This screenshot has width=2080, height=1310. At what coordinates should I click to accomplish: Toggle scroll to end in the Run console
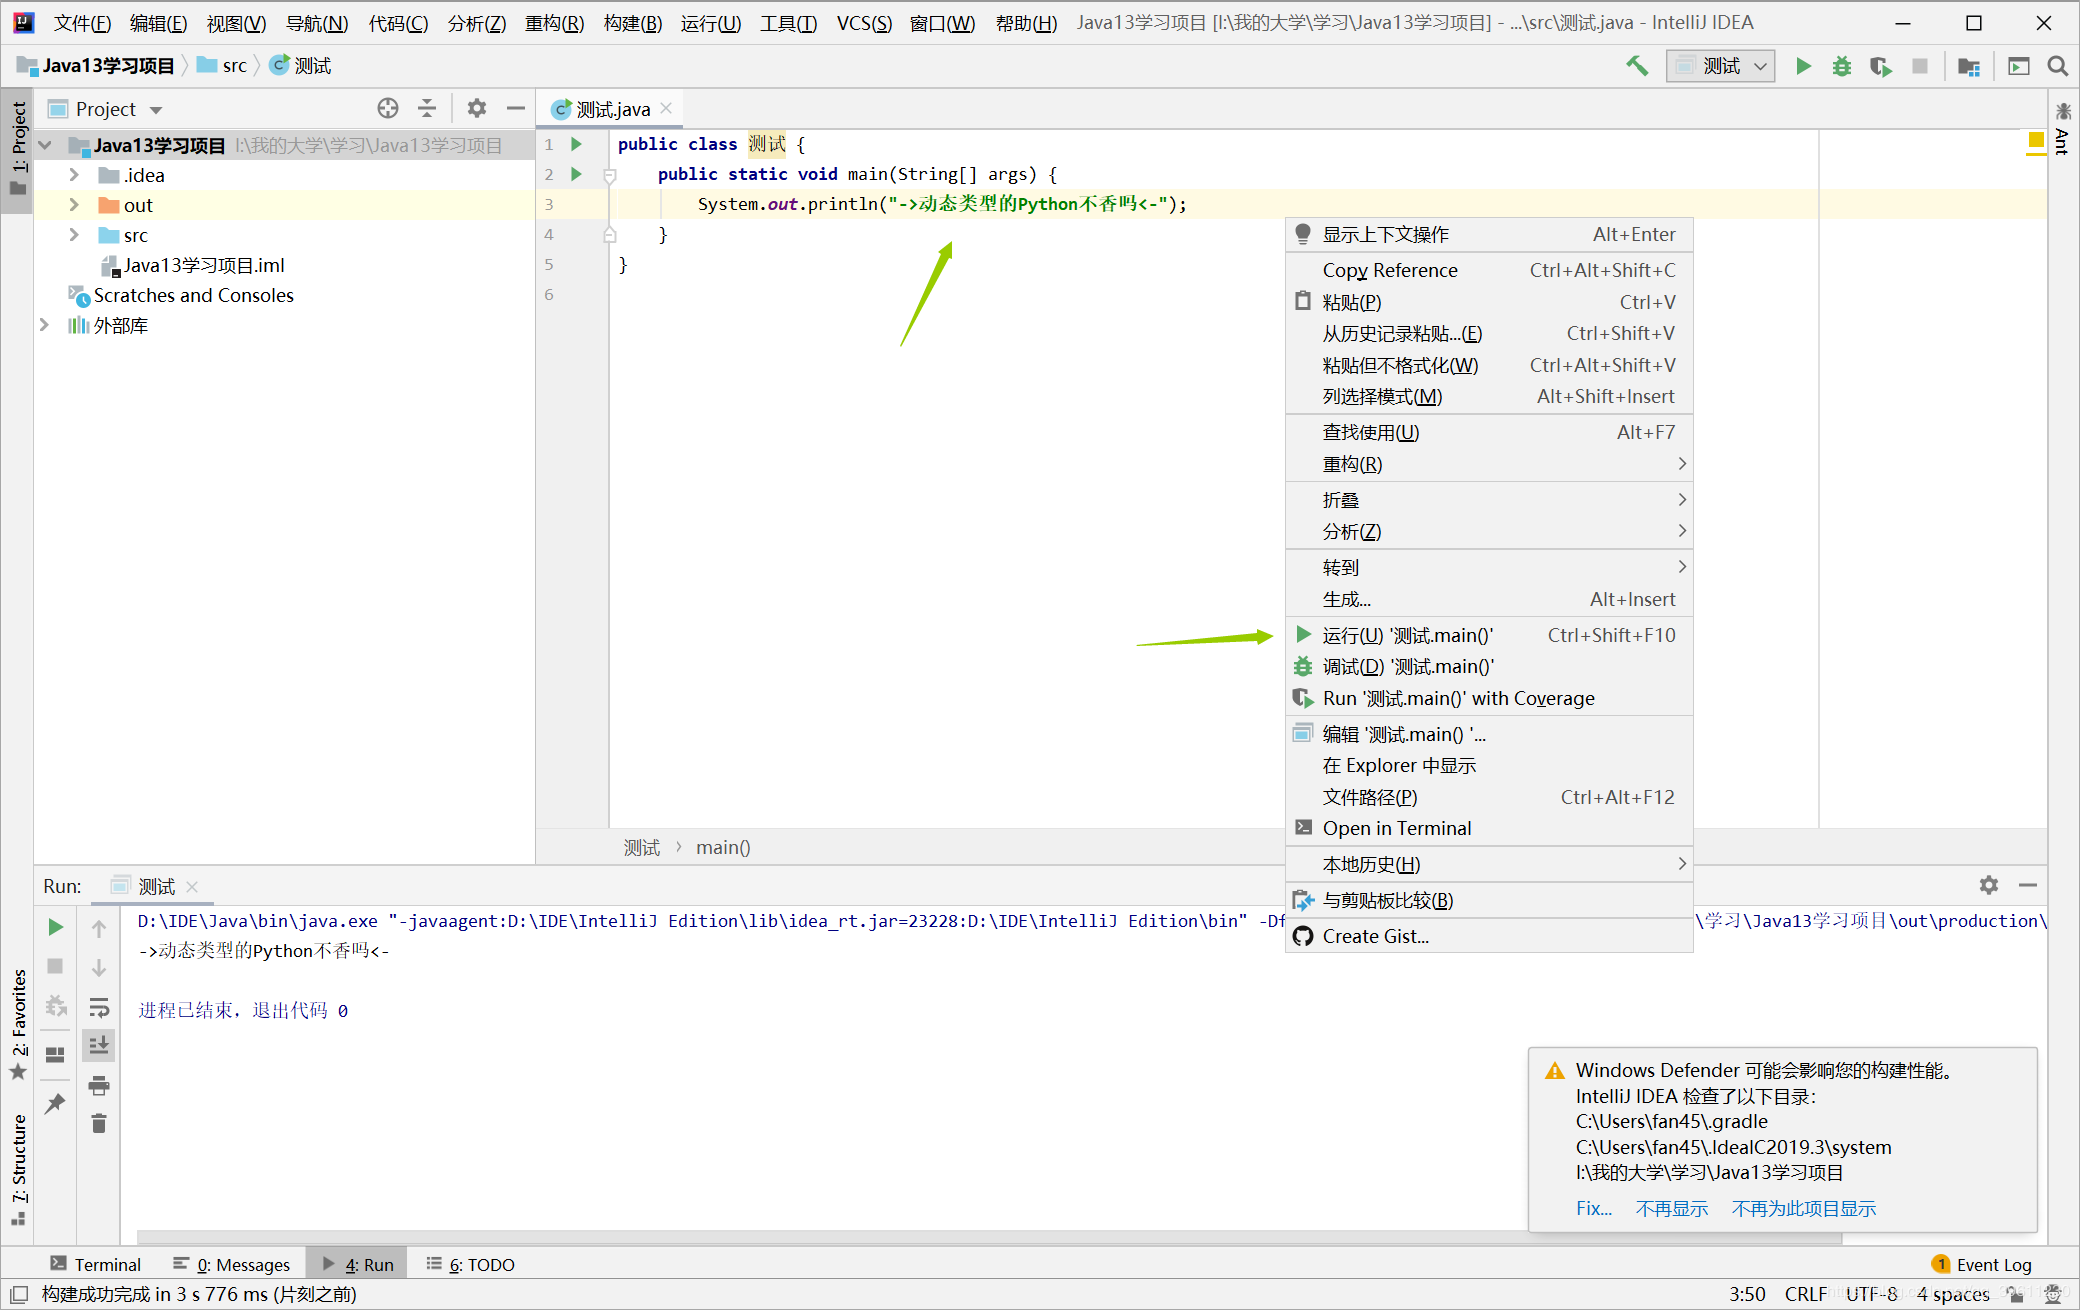point(99,1046)
